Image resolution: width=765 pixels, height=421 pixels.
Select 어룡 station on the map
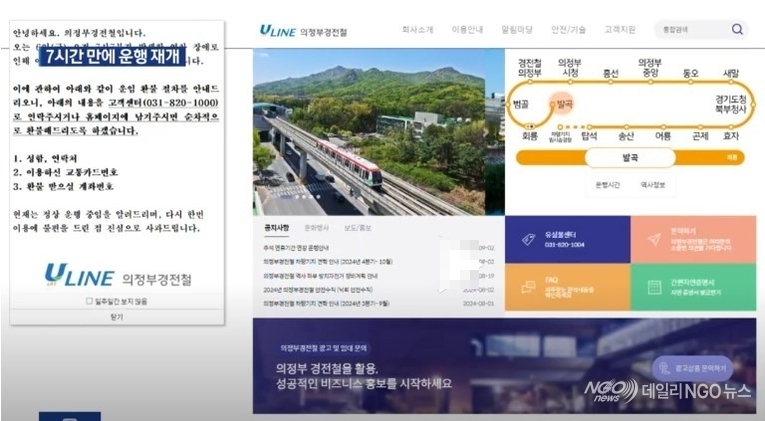pyautogui.click(x=663, y=135)
